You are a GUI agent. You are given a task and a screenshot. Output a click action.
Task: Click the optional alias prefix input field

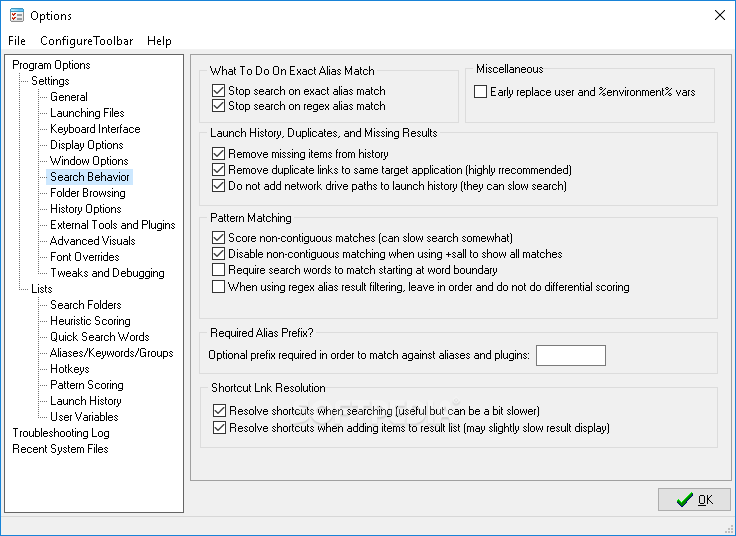(571, 355)
